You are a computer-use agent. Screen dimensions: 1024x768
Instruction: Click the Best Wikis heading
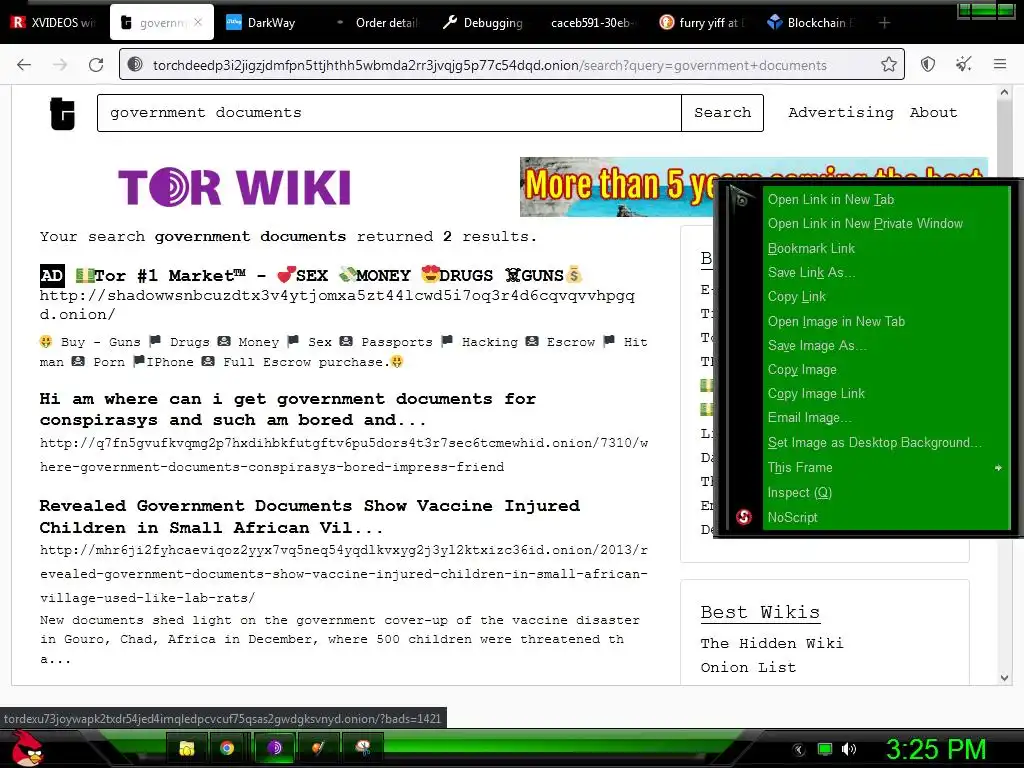coord(760,612)
